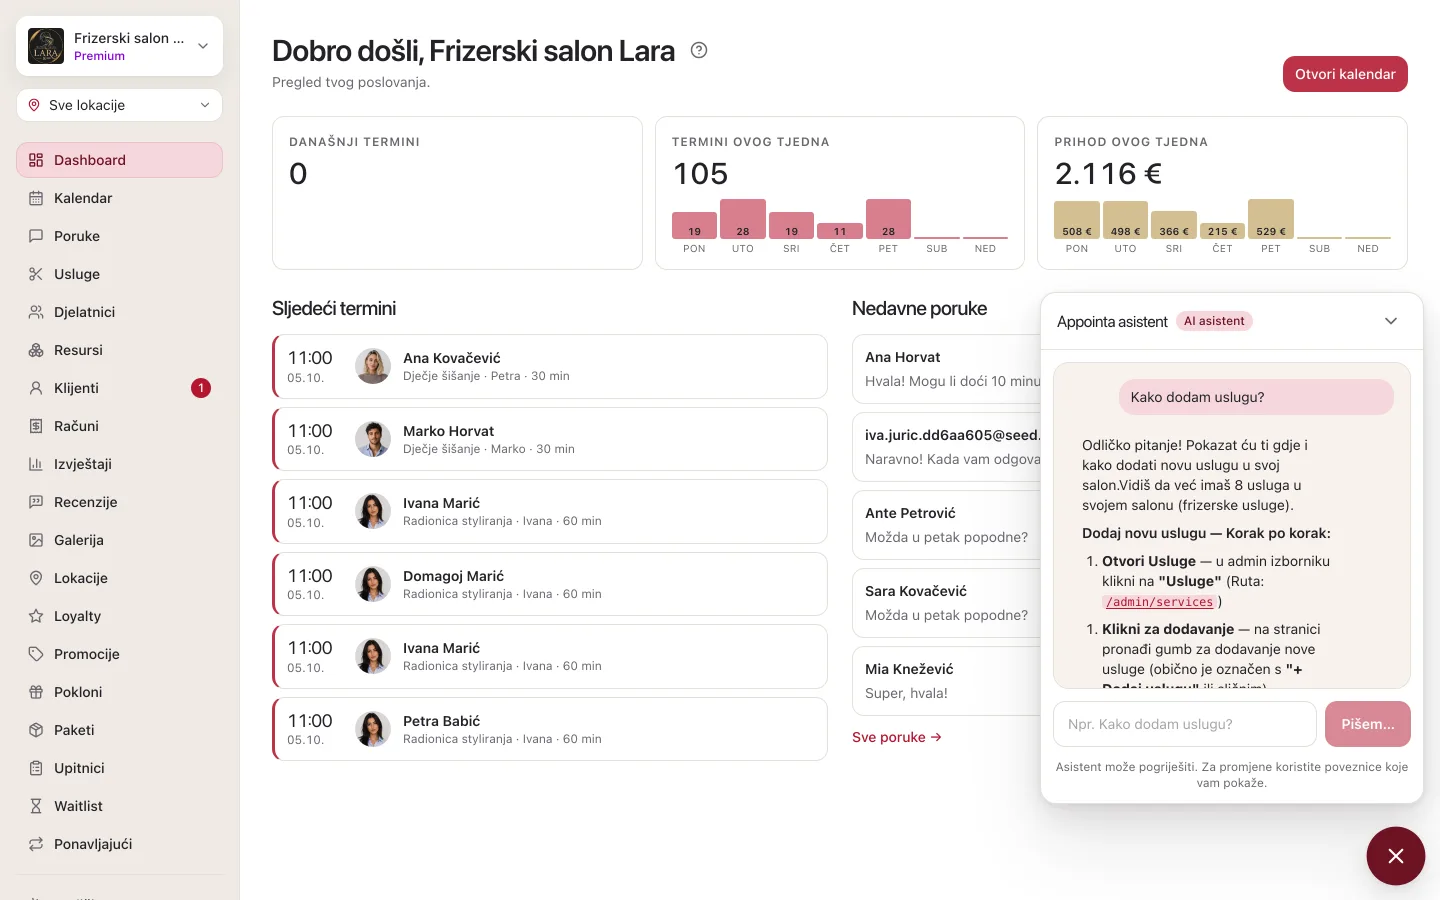
Task: Click the Lokacije map pin icon
Action: tap(36, 578)
